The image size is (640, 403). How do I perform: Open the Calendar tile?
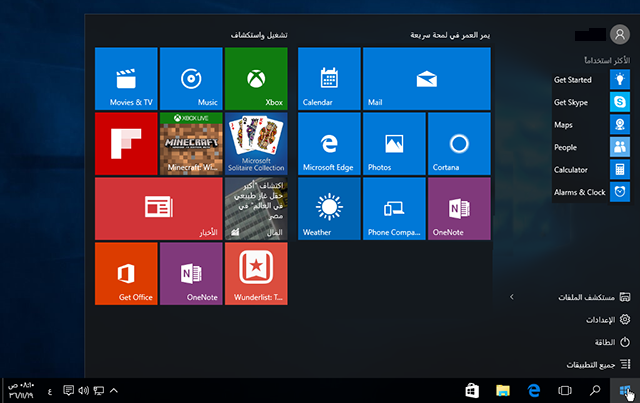click(x=329, y=79)
